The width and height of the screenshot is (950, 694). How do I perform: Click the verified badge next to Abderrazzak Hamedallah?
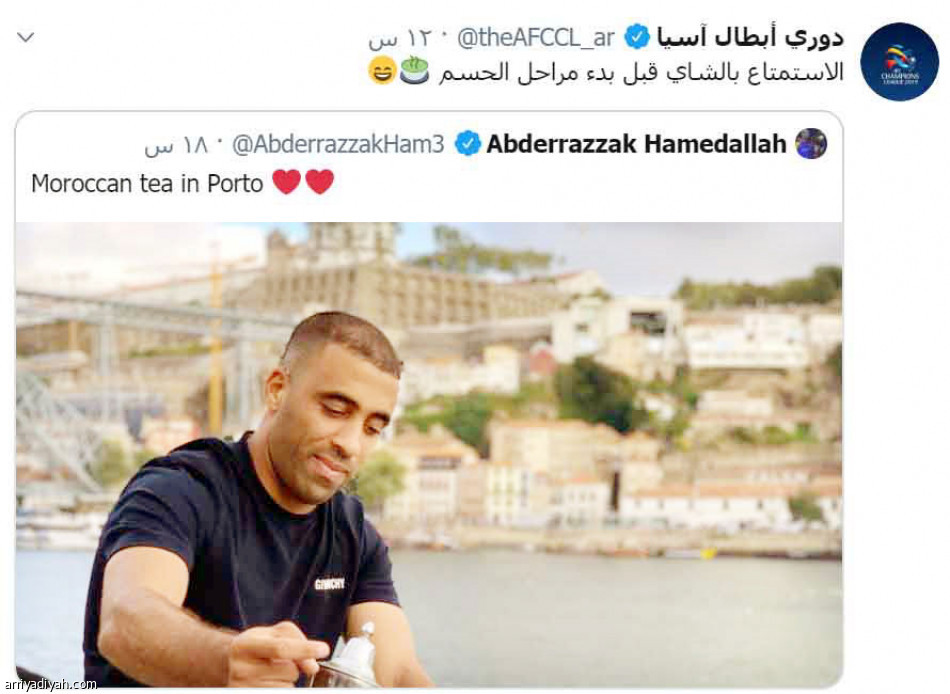tap(467, 144)
